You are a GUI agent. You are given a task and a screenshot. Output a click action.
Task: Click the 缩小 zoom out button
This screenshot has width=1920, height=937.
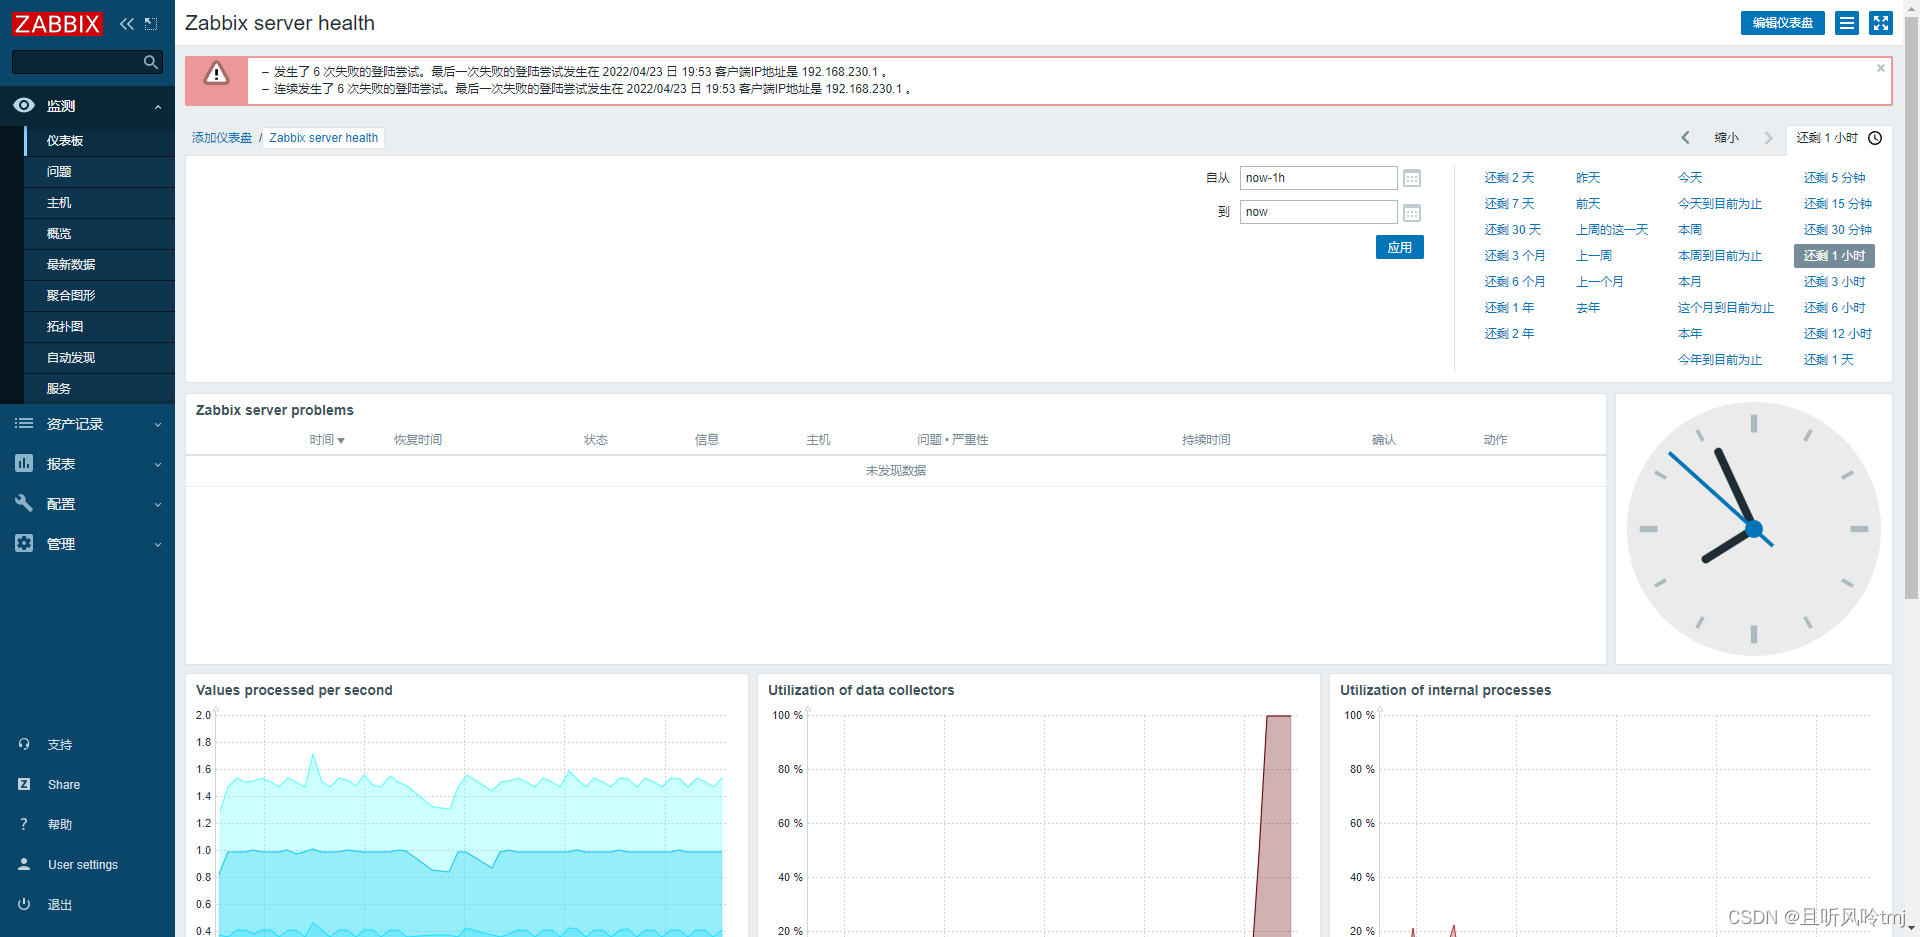pyautogui.click(x=1726, y=138)
